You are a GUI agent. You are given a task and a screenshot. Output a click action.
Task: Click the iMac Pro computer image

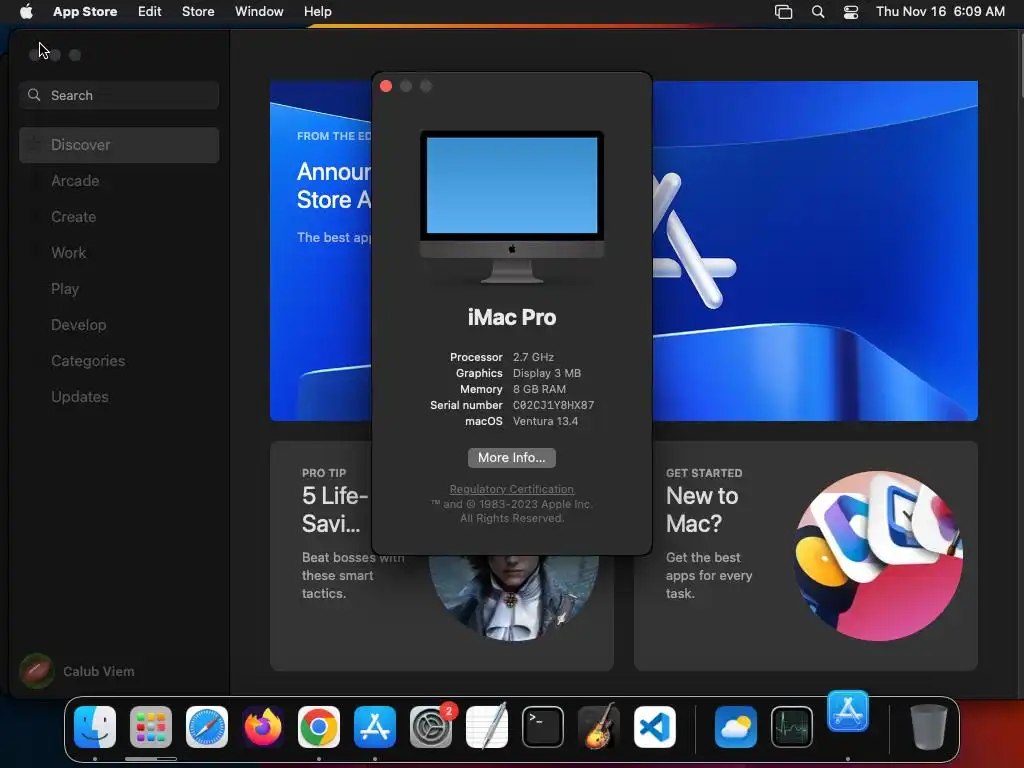point(511,208)
